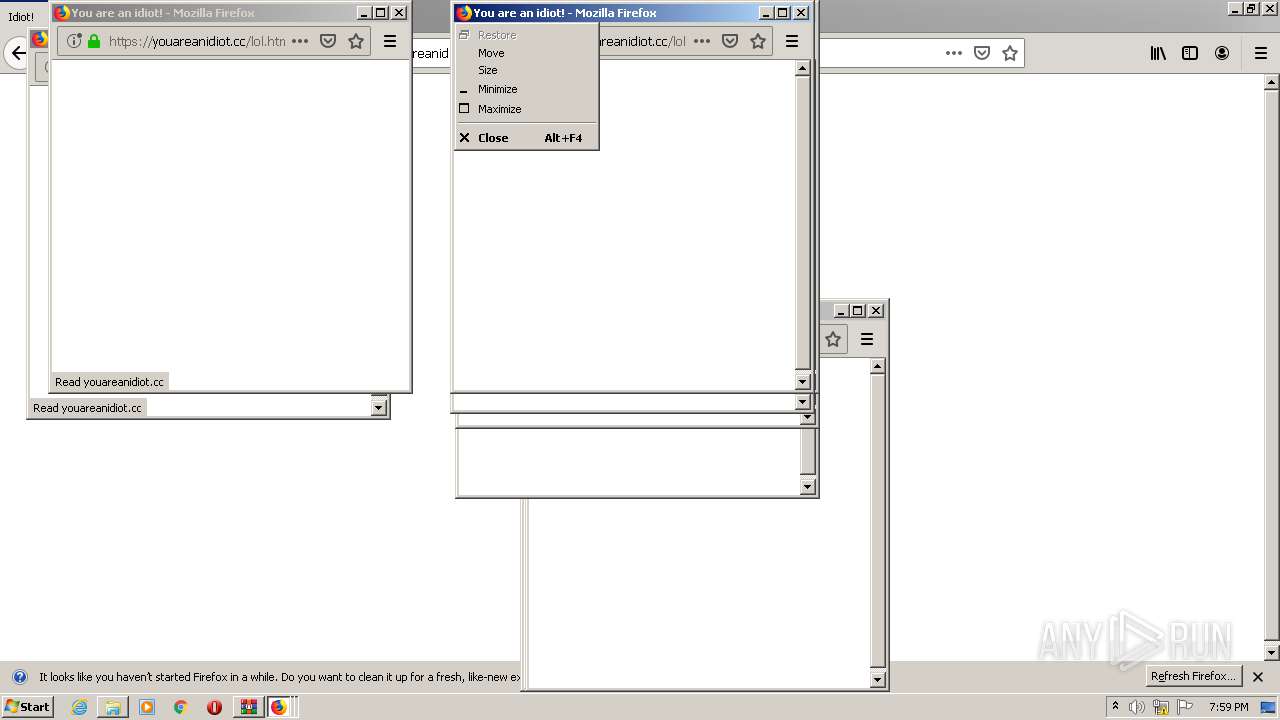Bookmark page with star in main Firefox window
Viewport: 1280px width, 720px height.
pos(1010,53)
